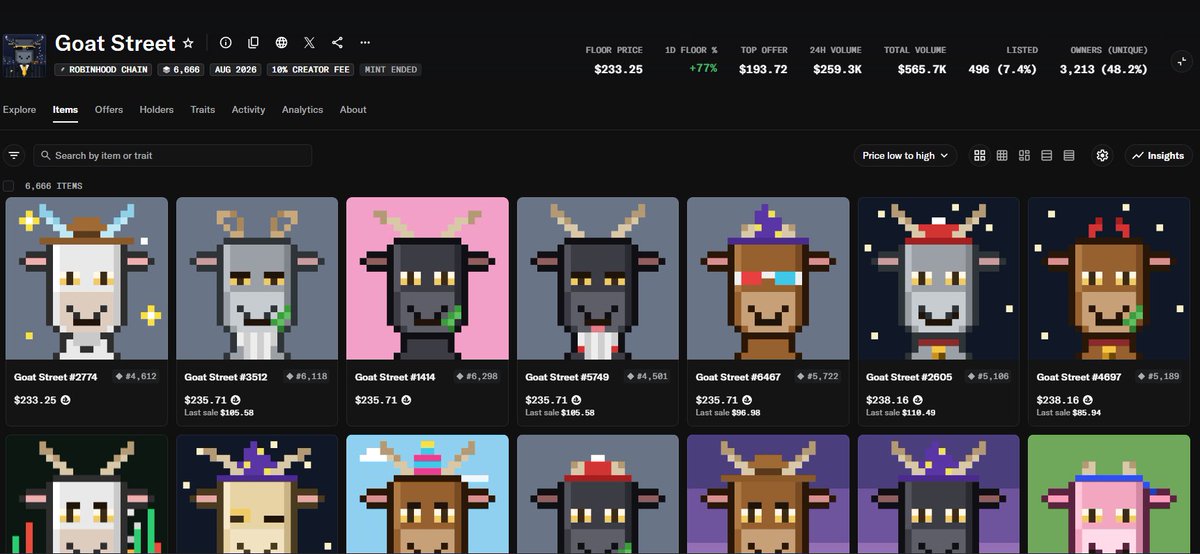Click rarity badge #5,106 on Goat Street #2605
Image resolution: width=1200 pixels, height=554 pixels.
[989, 377]
